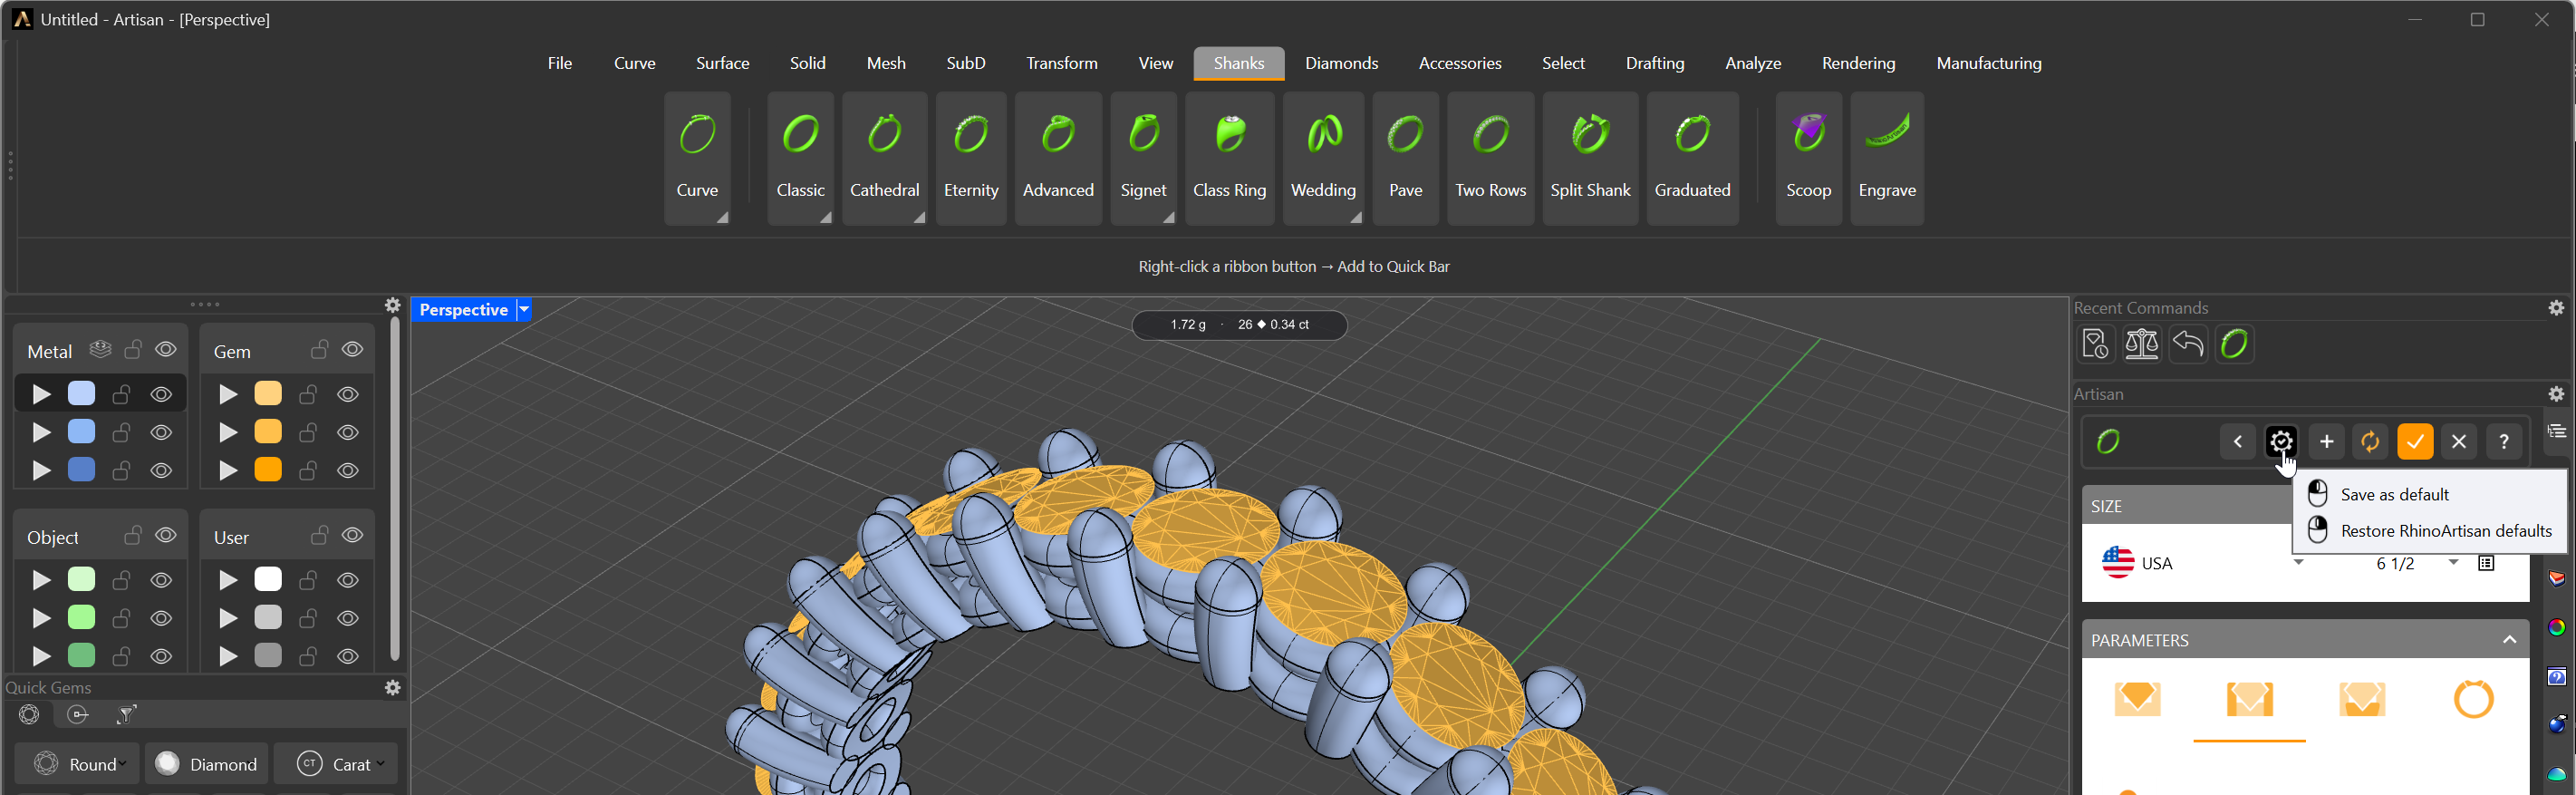
Task: Open the USA country dropdown arrow
Action: (x=2298, y=563)
